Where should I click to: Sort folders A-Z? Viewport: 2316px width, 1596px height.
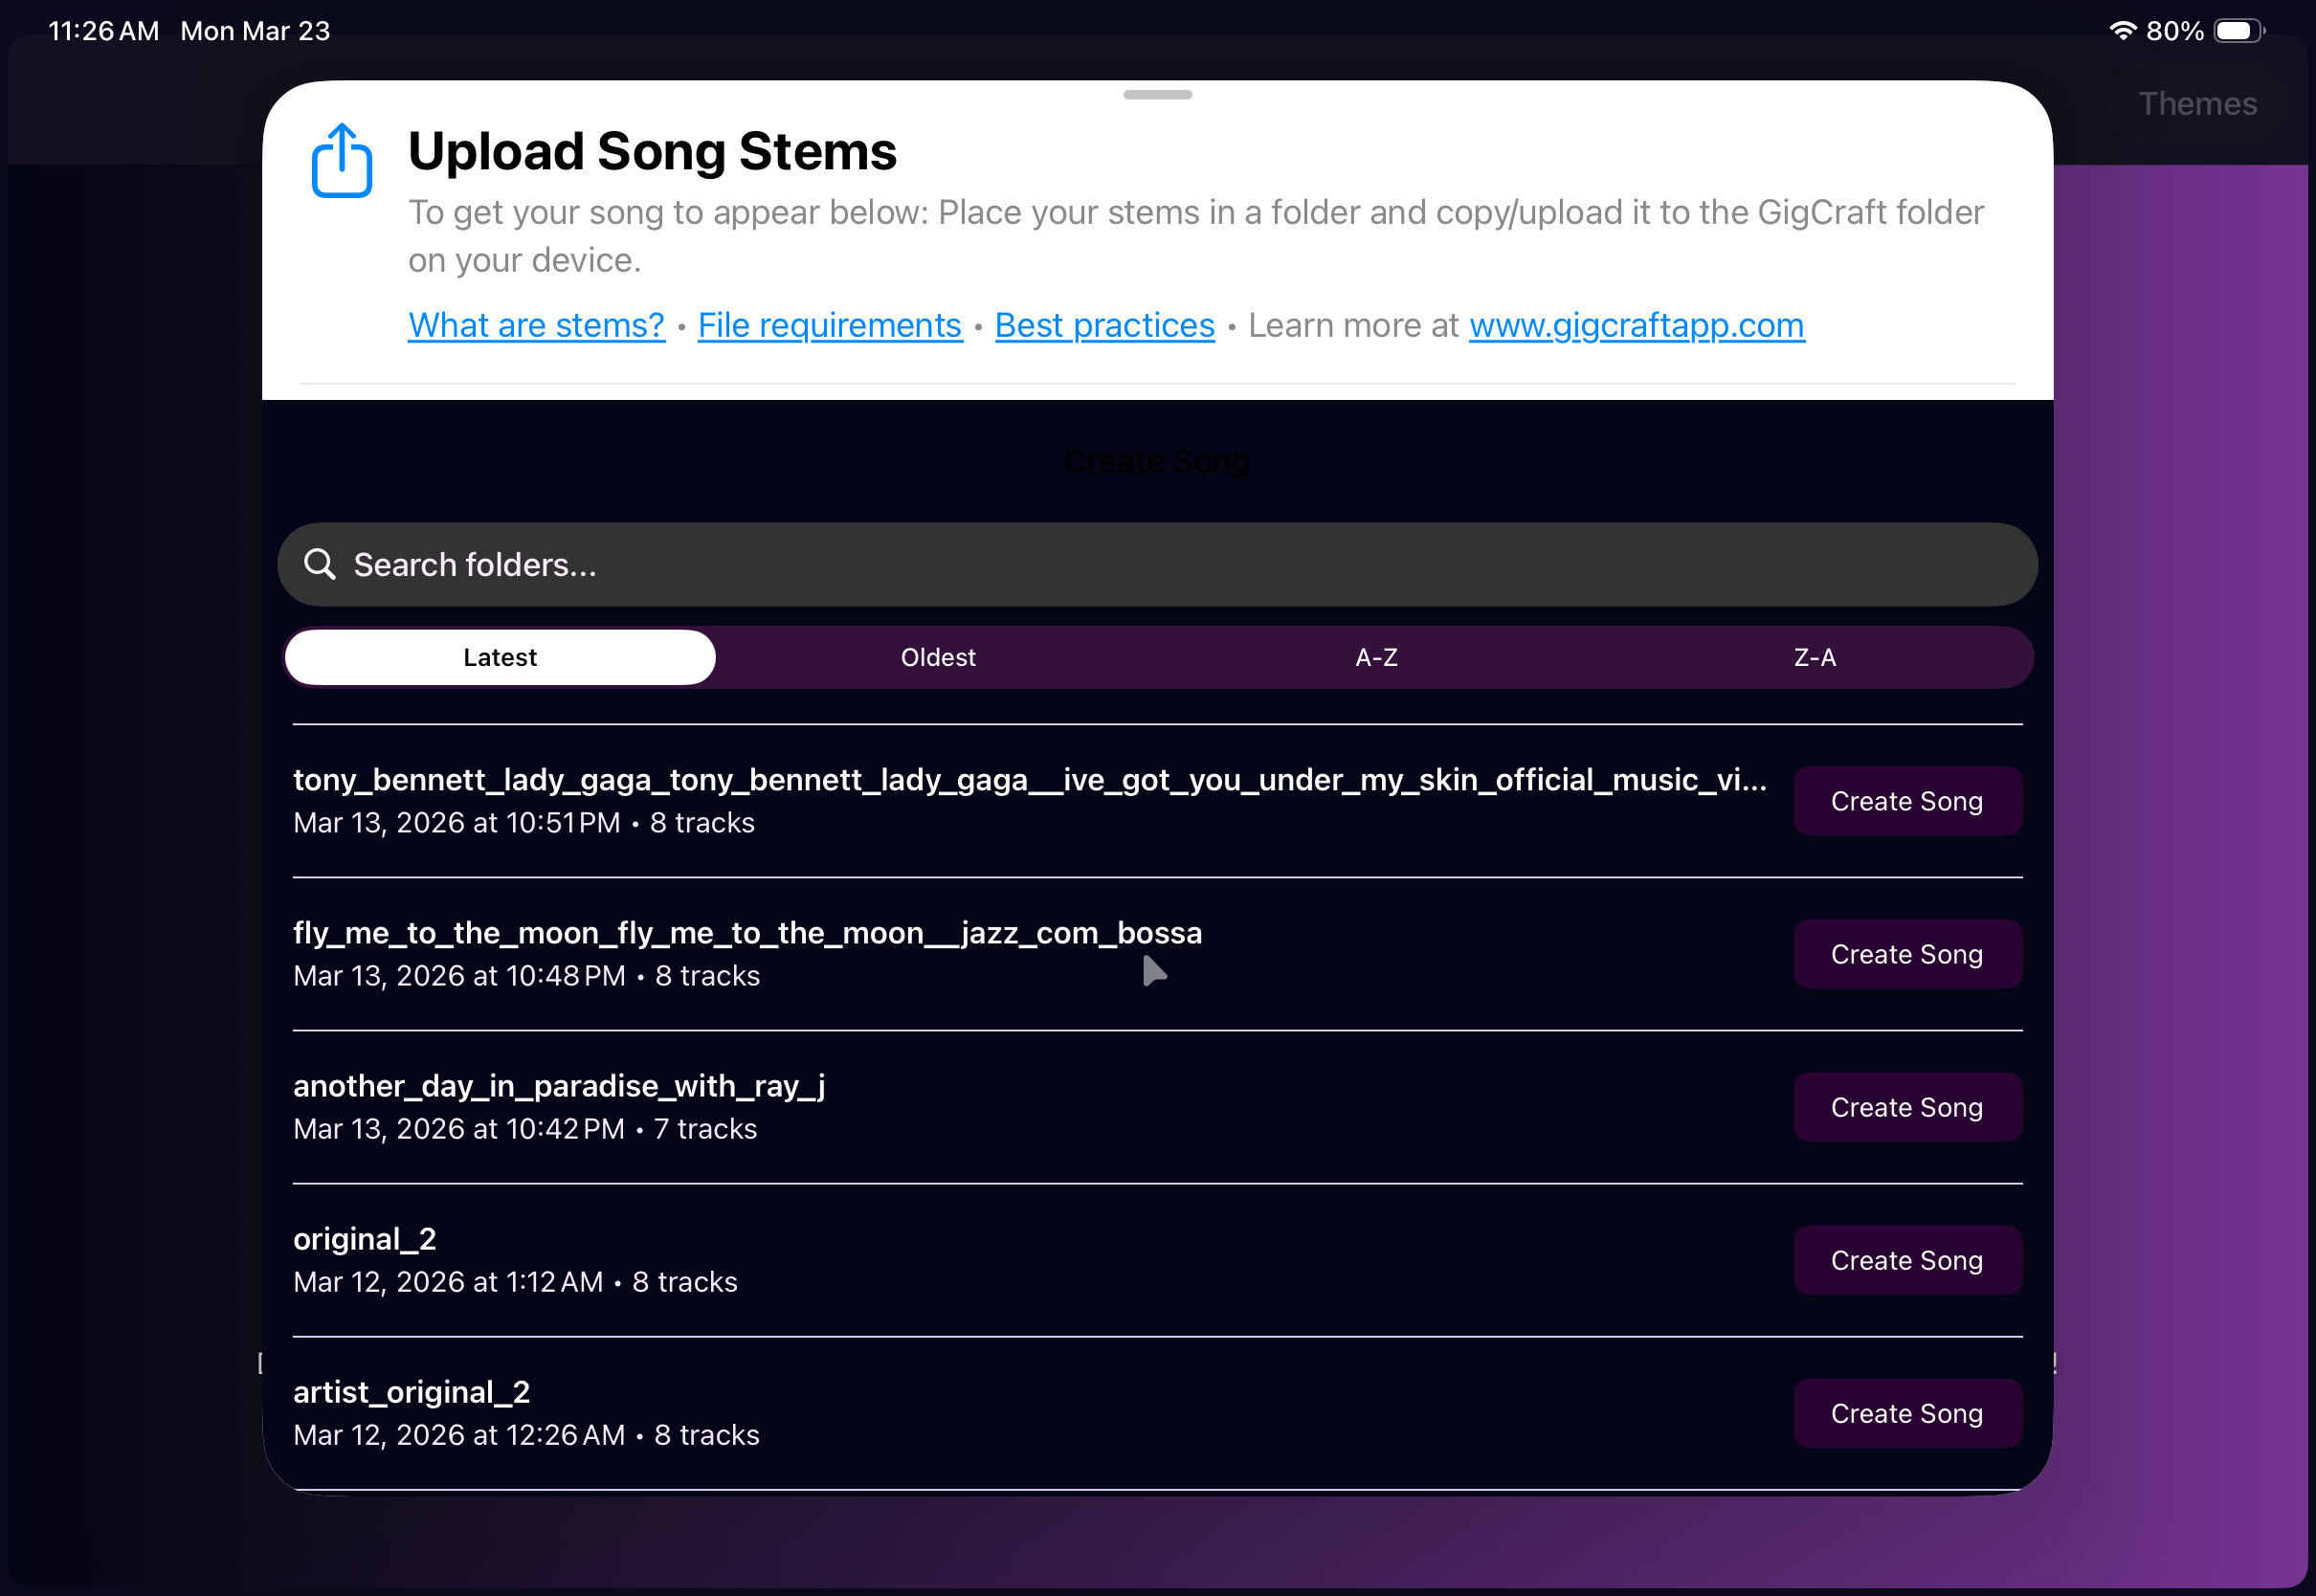coord(1376,657)
